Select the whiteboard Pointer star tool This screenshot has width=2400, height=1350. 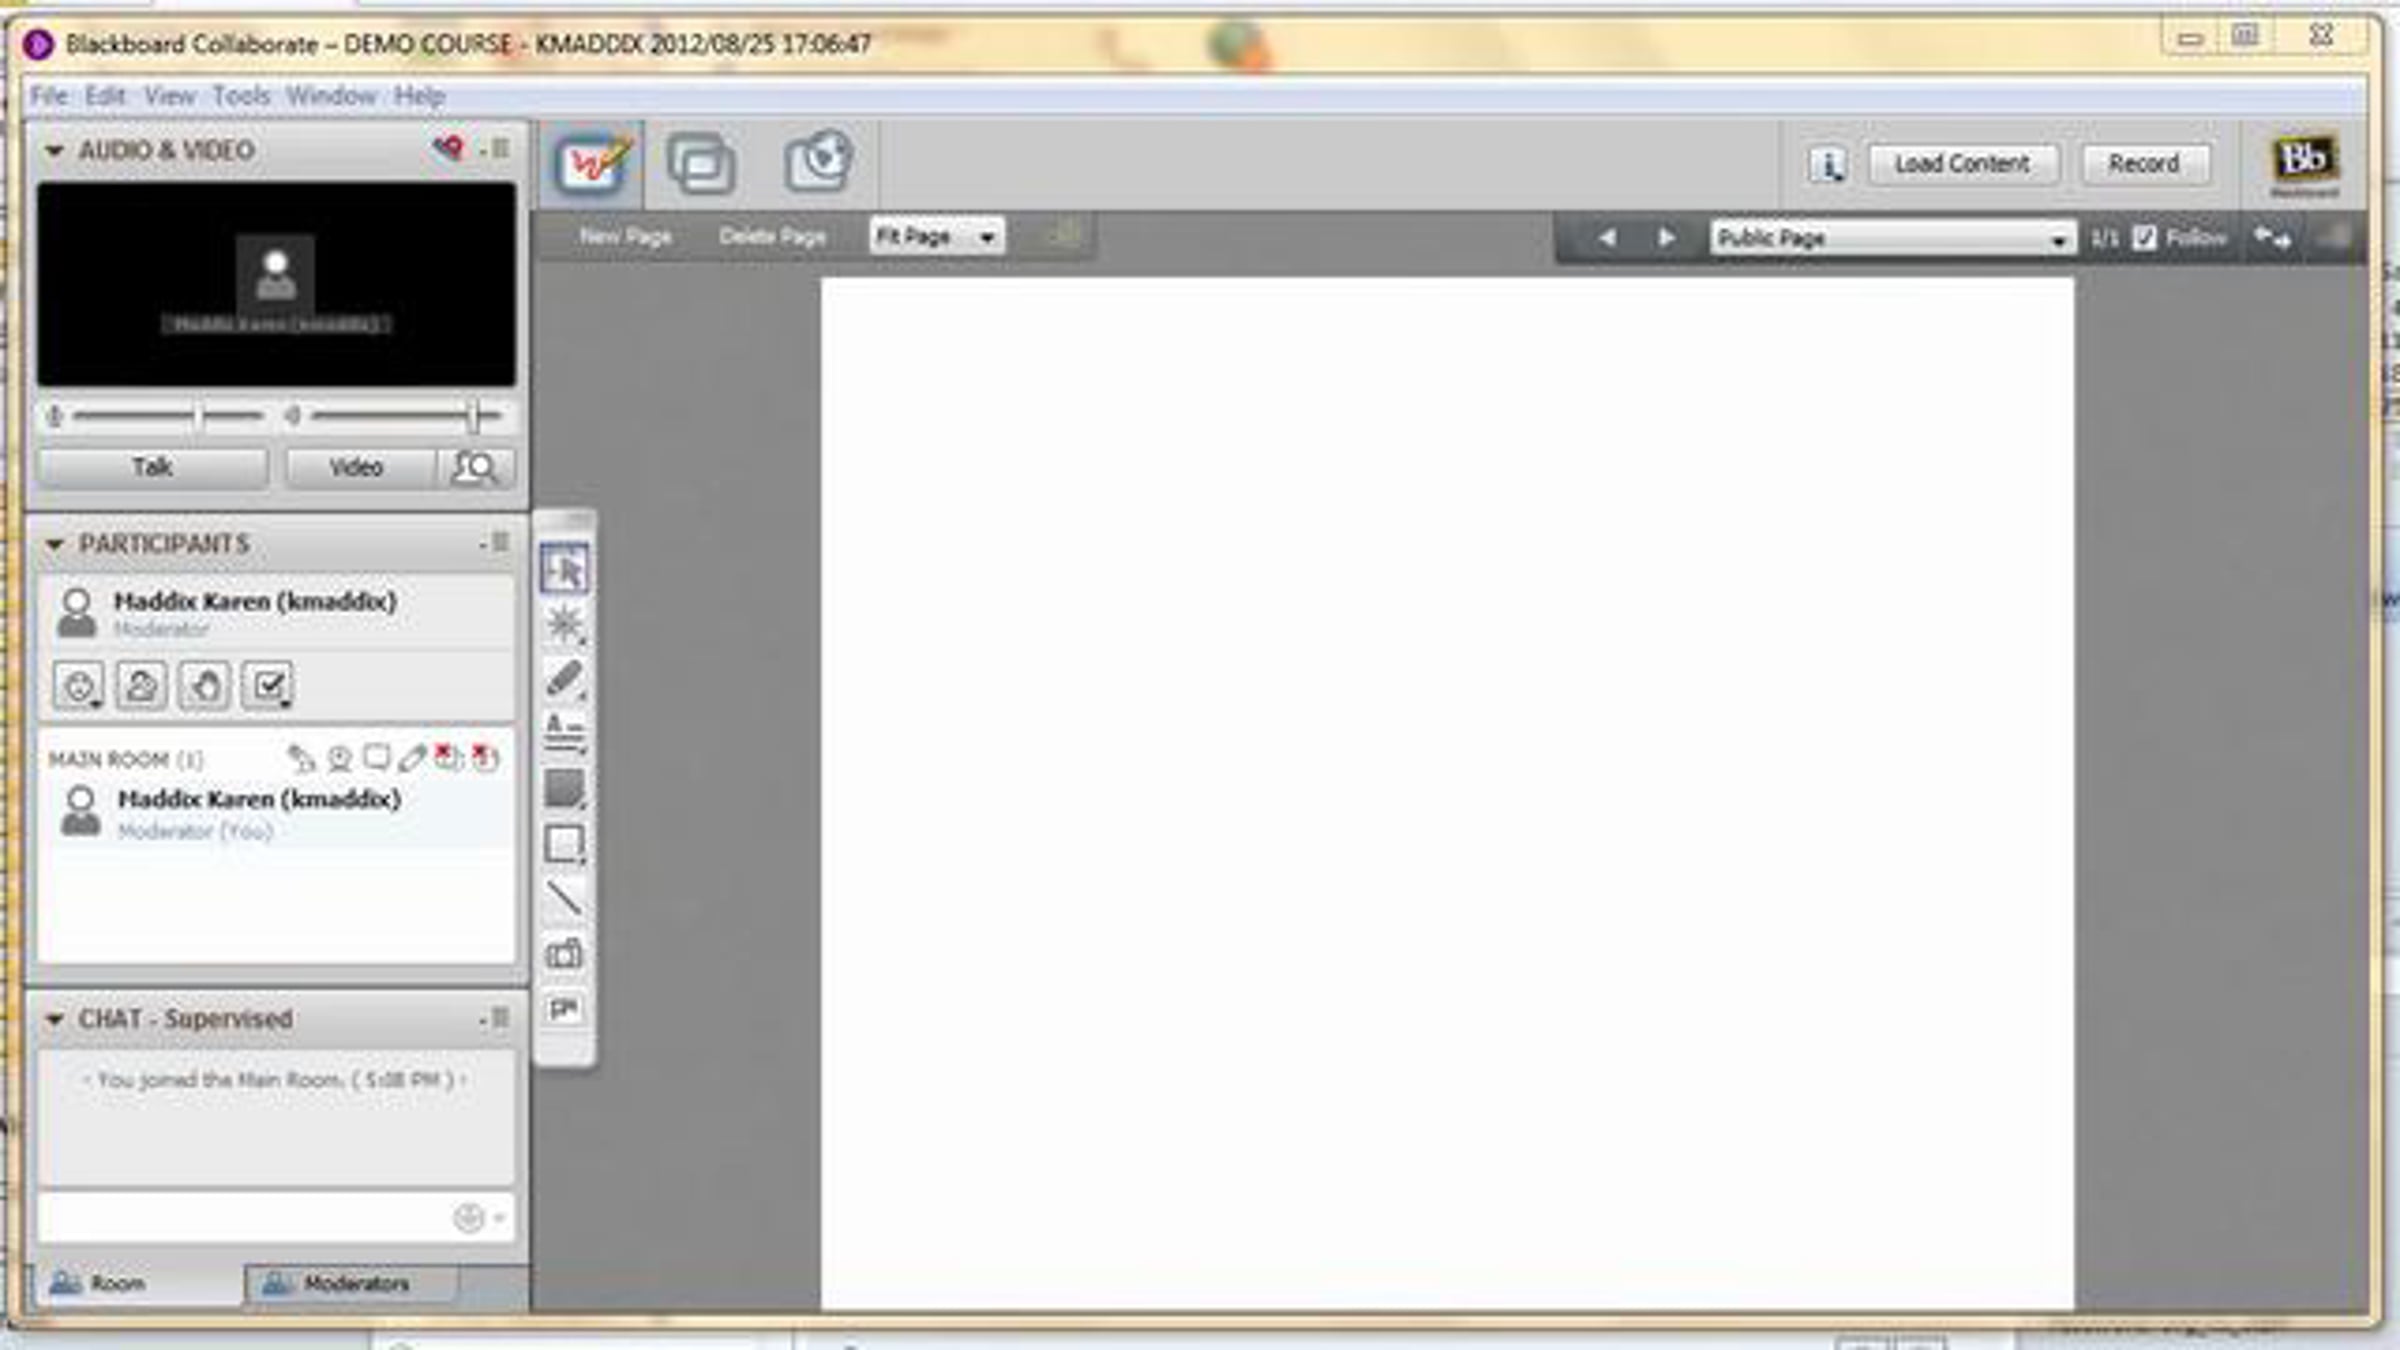tap(565, 625)
